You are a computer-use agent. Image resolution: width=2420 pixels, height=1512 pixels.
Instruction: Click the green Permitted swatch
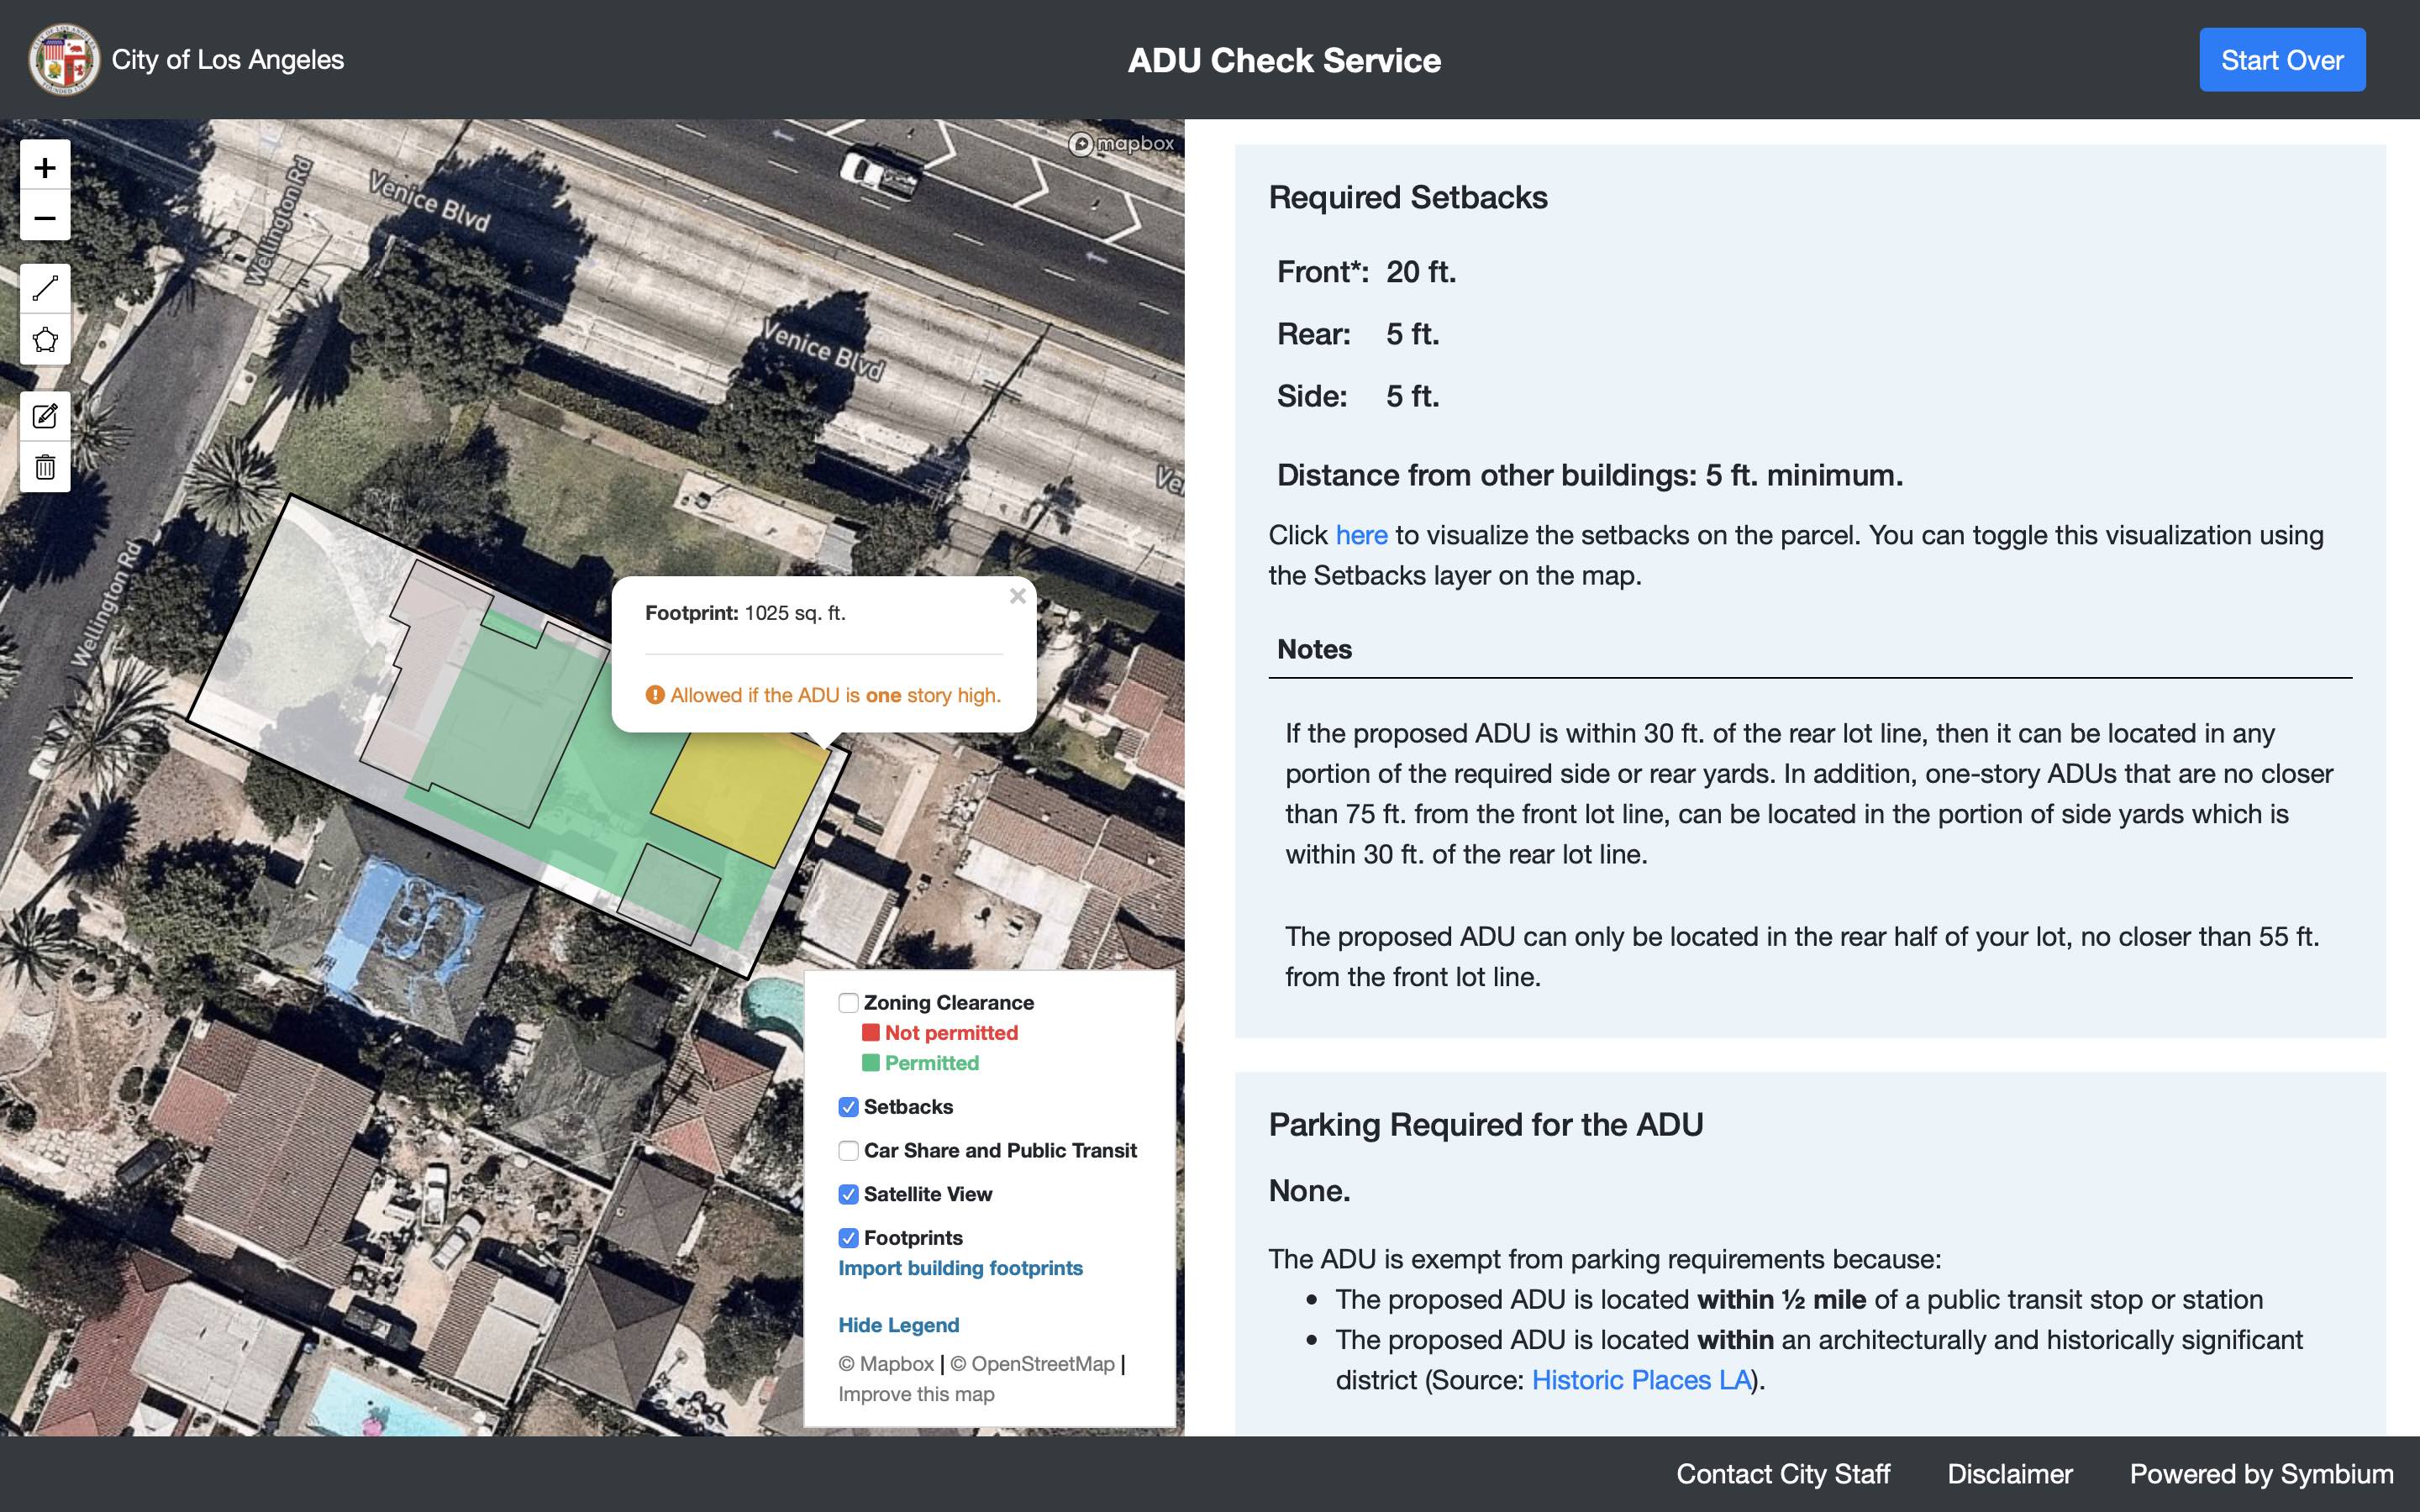point(871,1063)
